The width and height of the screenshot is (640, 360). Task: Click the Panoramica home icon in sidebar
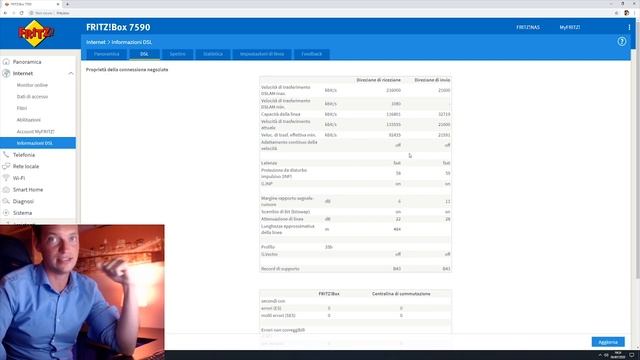[6, 62]
